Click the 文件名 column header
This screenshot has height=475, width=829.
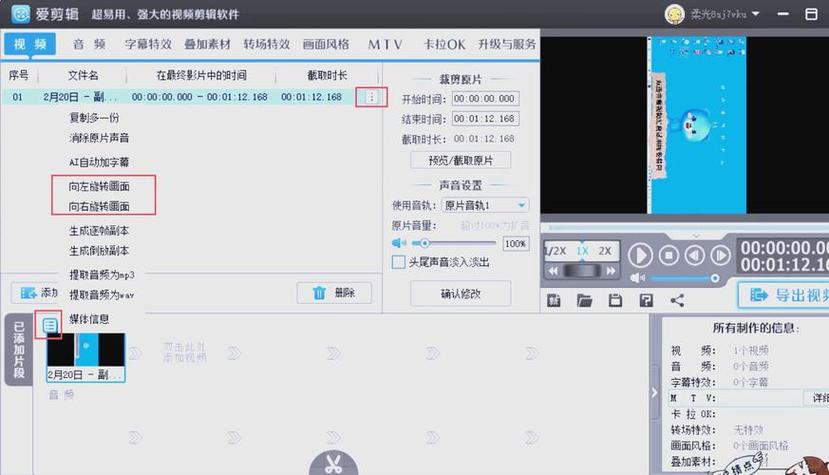tap(82, 75)
